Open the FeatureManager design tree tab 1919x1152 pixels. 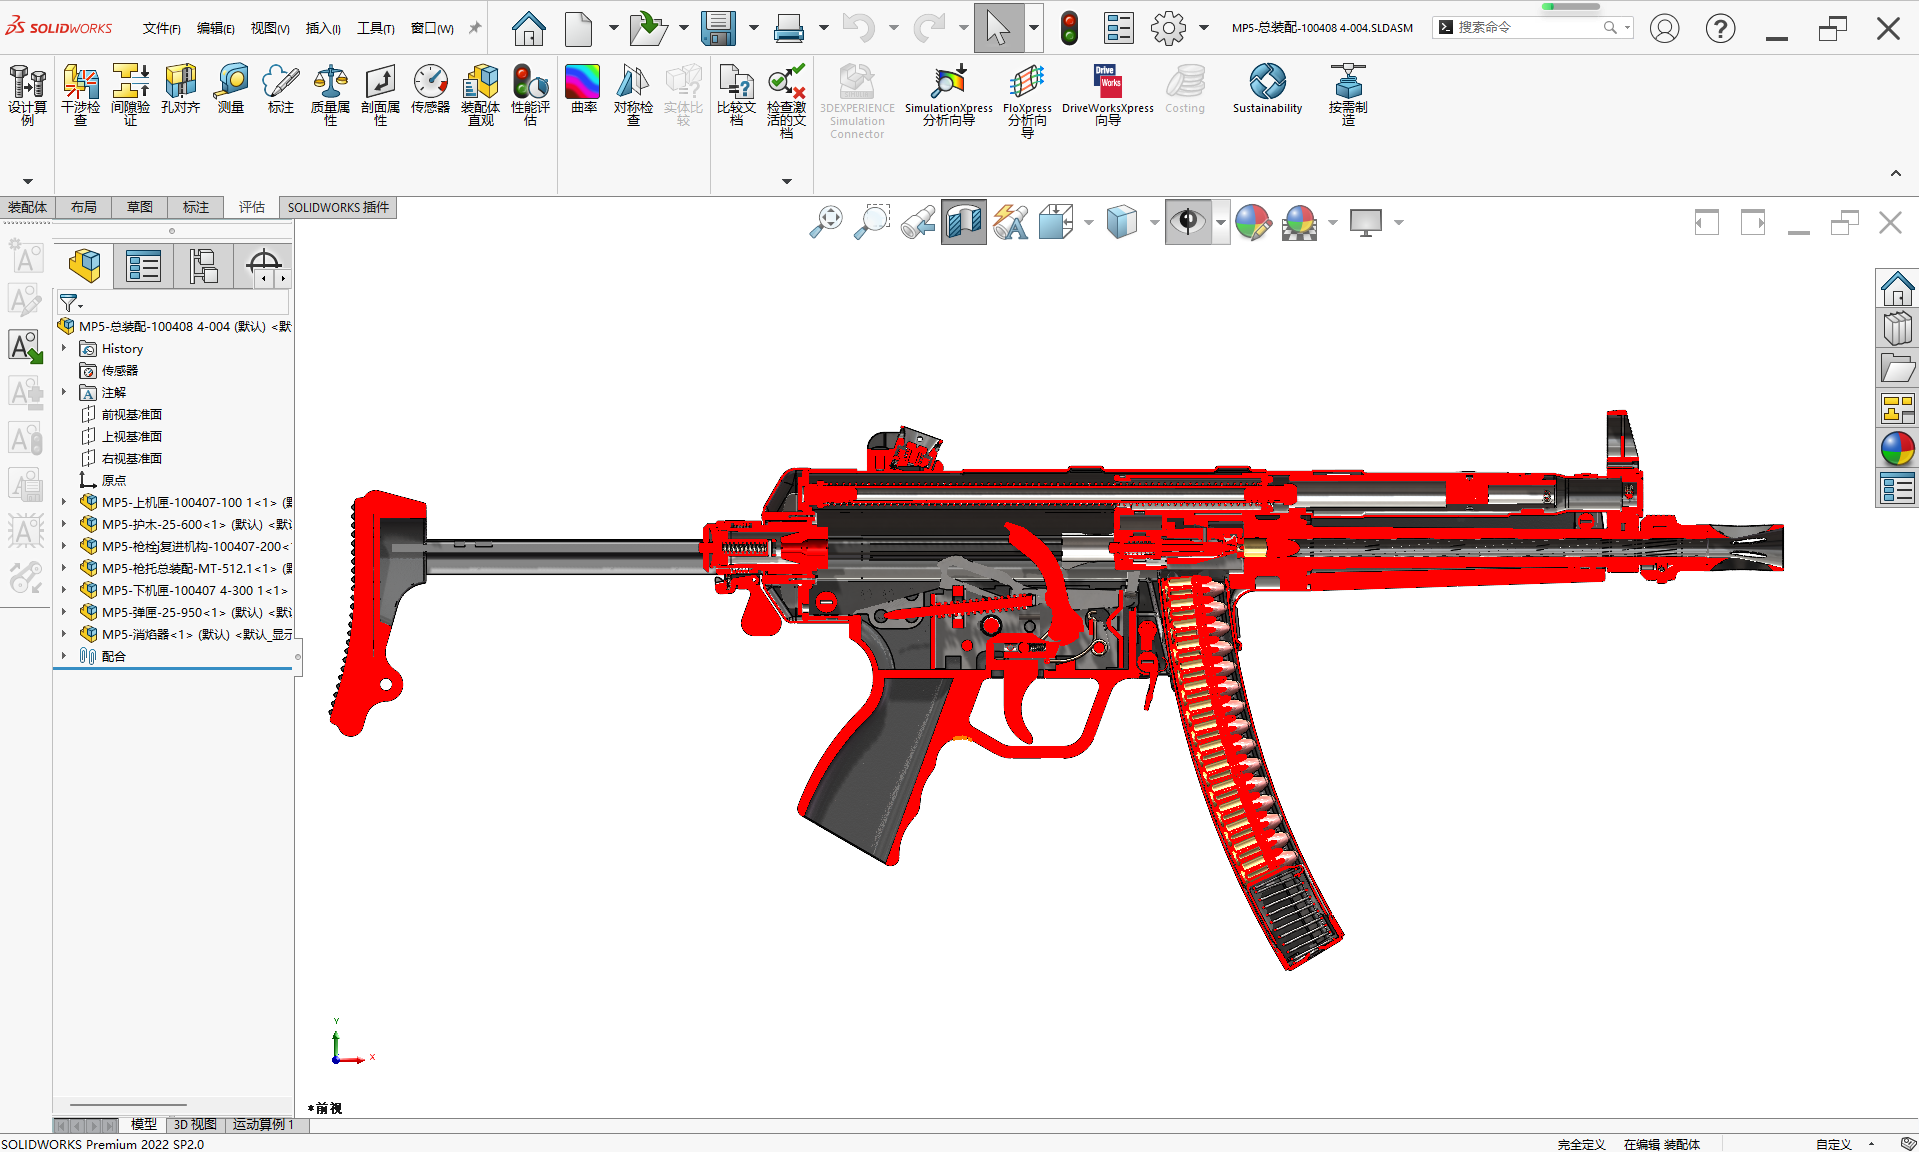(85, 266)
